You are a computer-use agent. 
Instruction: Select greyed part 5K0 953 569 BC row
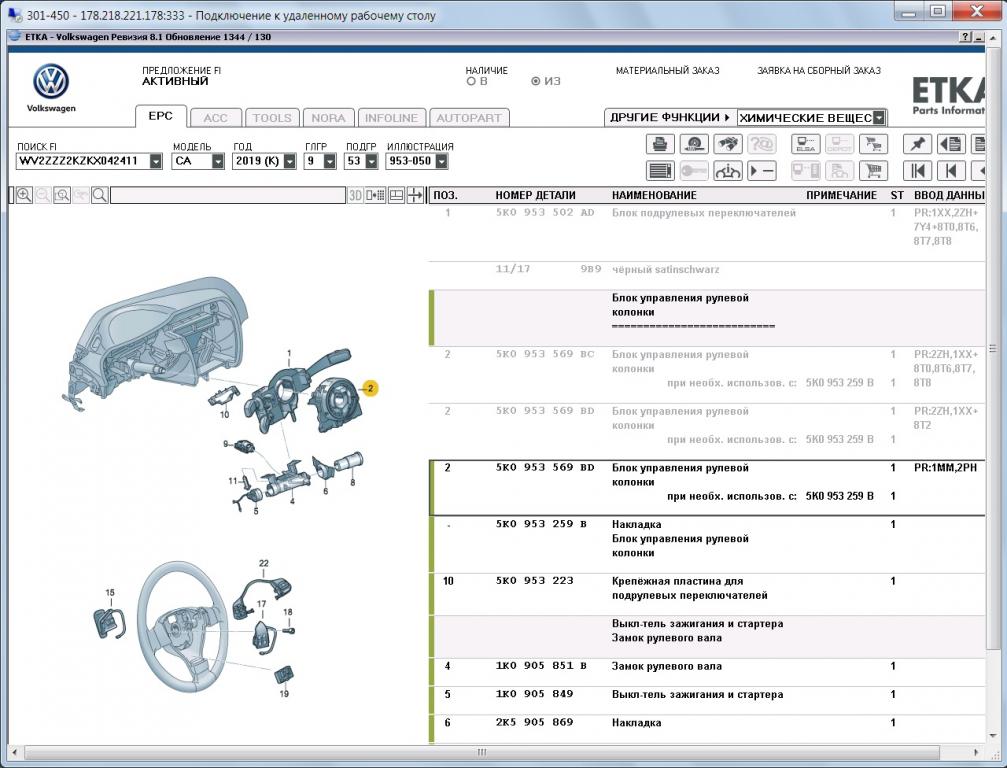pos(707,374)
